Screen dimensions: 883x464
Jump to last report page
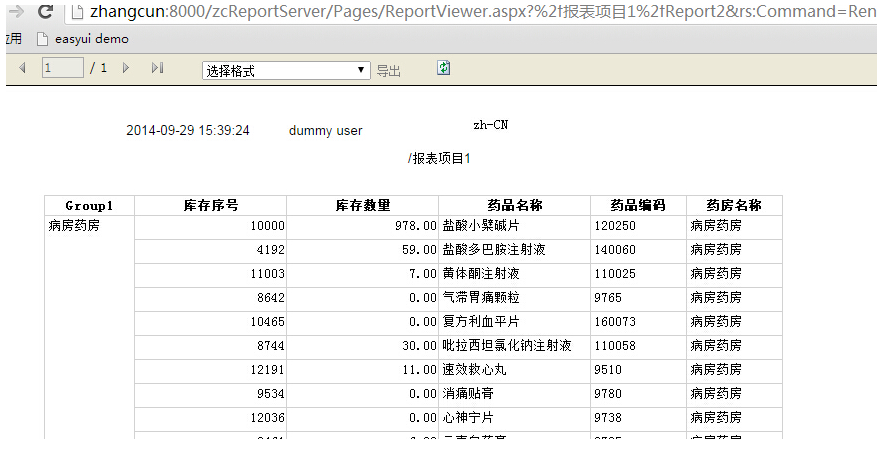point(157,68)
